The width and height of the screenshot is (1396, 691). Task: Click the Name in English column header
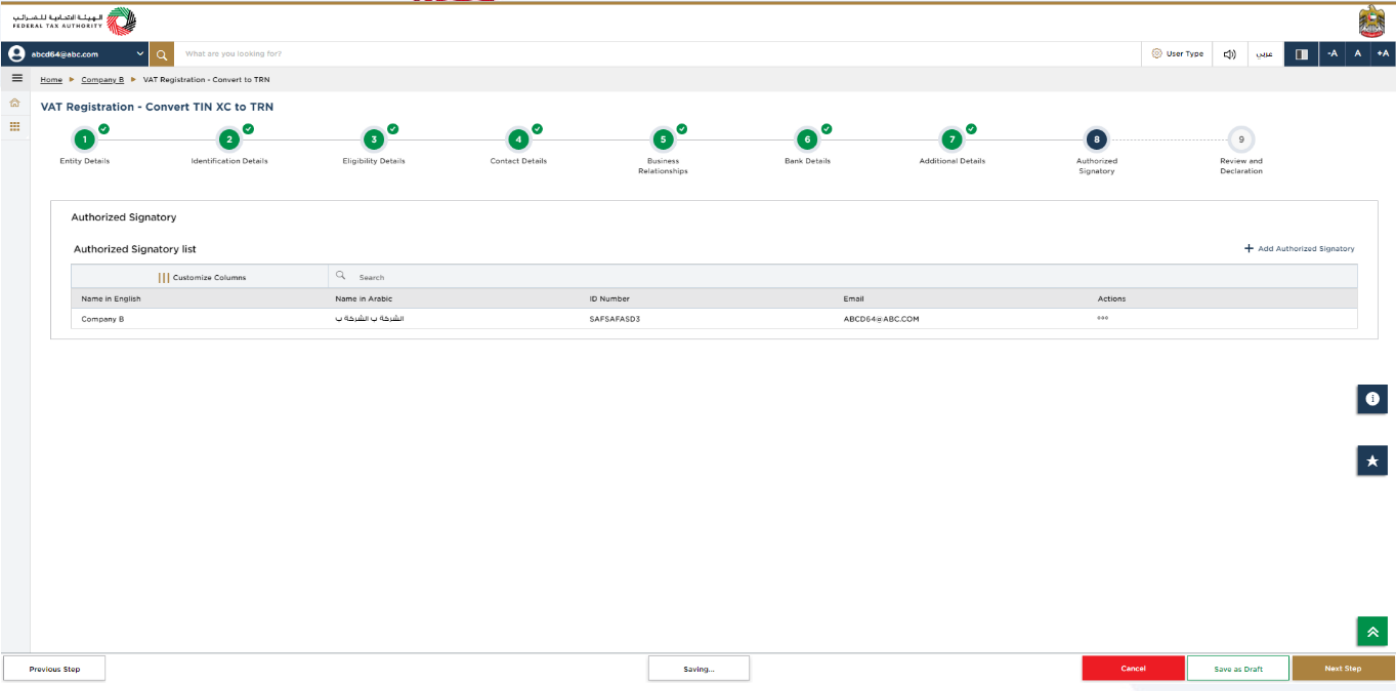point(111,298)
